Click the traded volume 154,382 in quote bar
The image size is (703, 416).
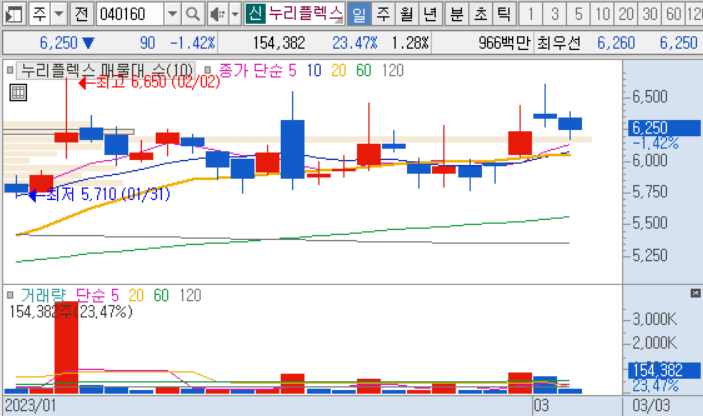[x=279, y=43]
